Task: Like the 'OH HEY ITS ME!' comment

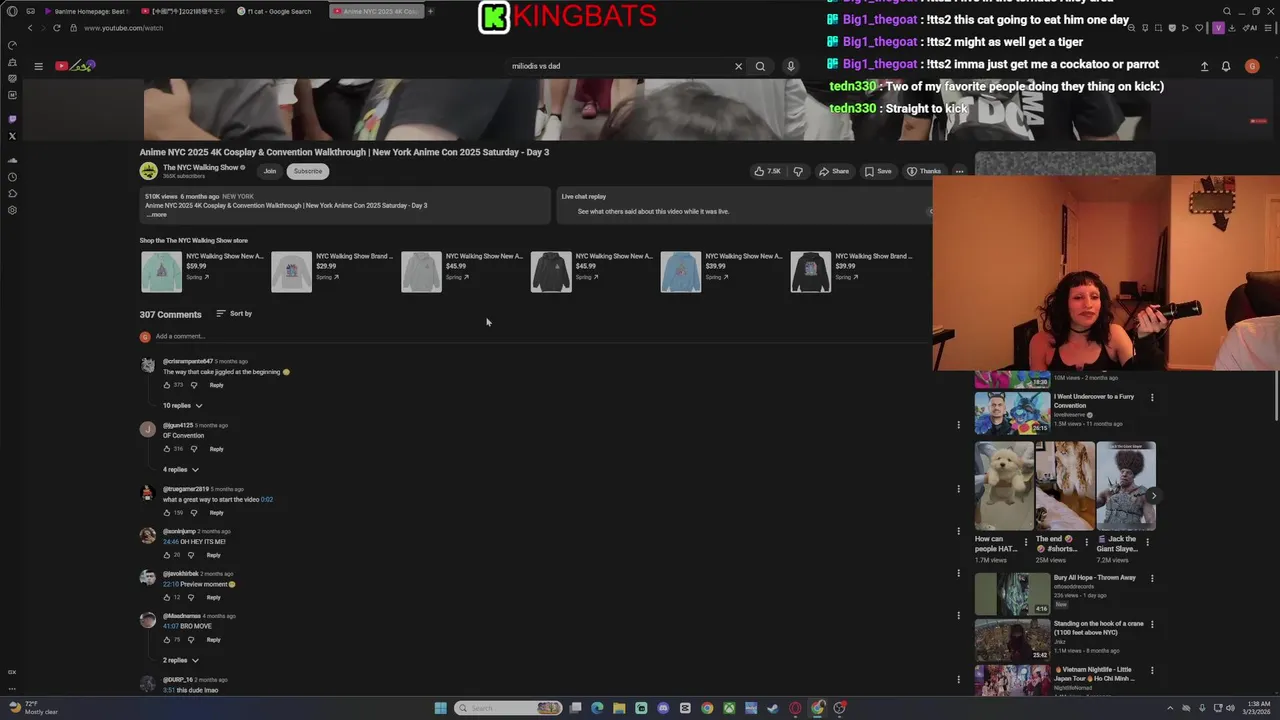Action: 167,555
